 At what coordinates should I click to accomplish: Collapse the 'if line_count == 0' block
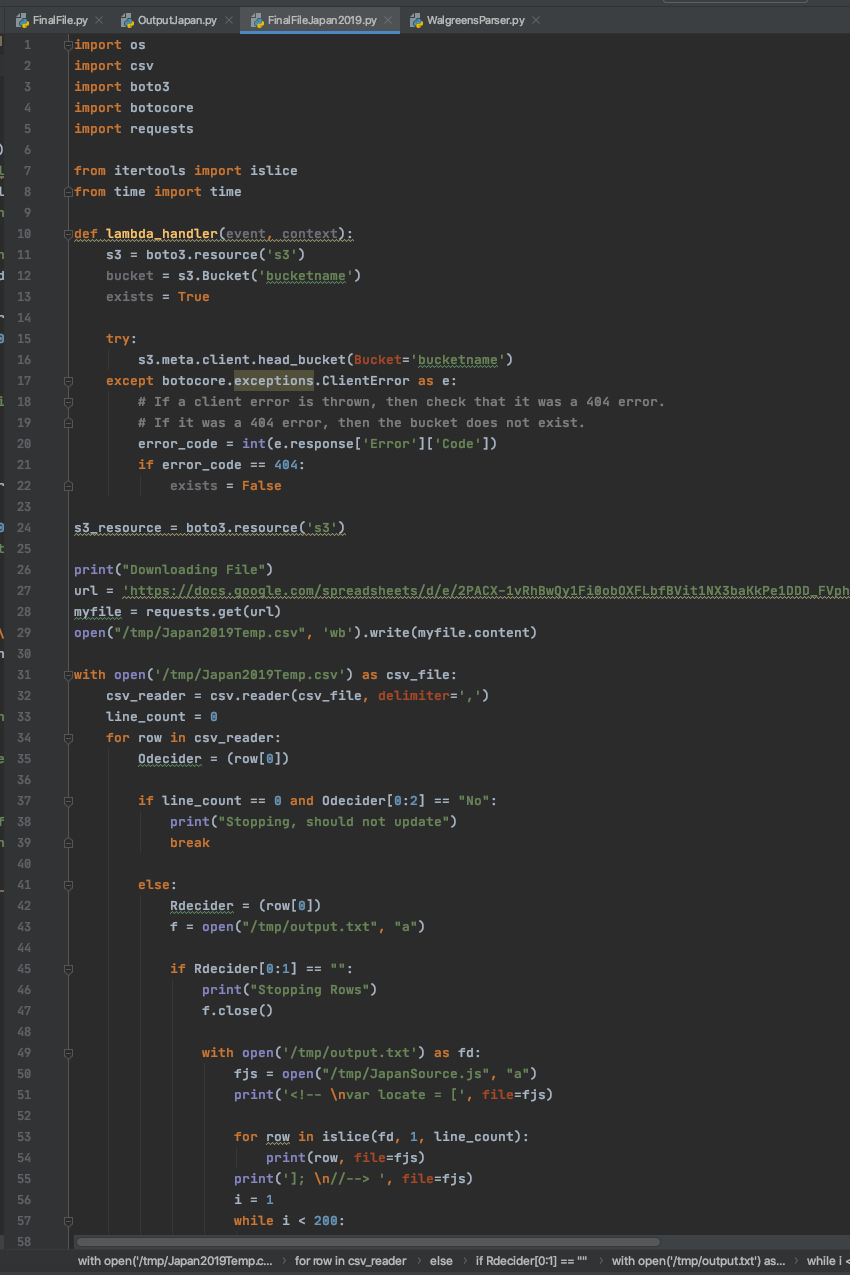(68, 801)
